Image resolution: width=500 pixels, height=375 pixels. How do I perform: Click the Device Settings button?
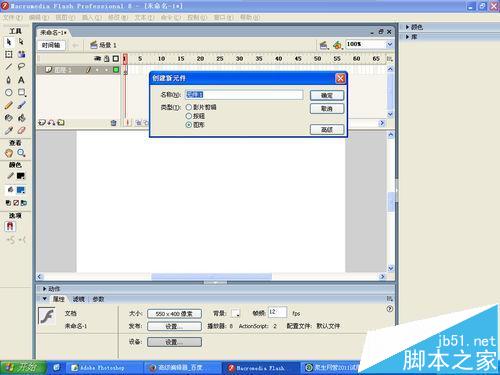[174, 342]
